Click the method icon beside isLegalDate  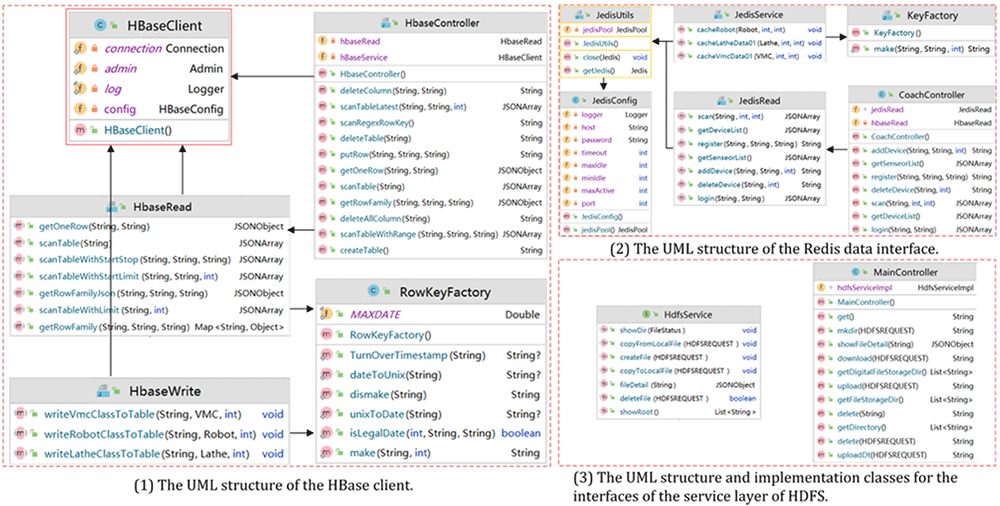point(327,433)
